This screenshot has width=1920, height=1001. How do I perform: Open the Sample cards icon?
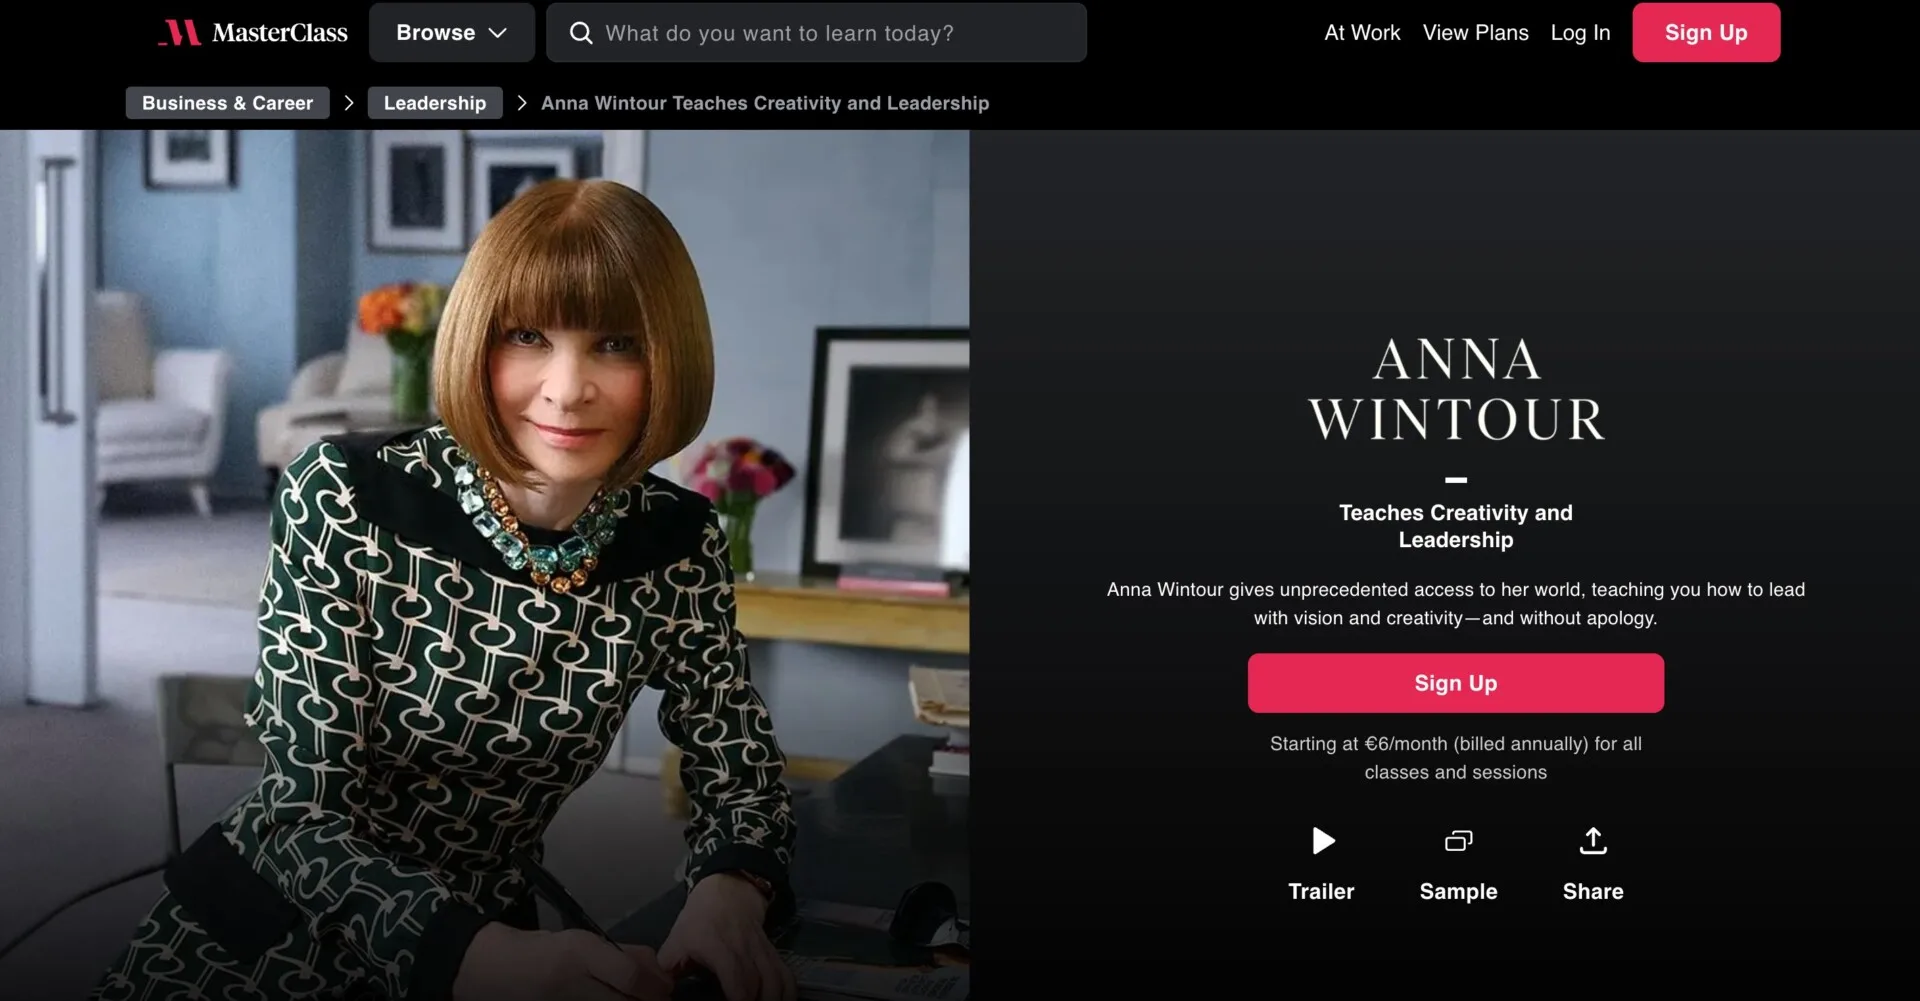[1458, 841]
